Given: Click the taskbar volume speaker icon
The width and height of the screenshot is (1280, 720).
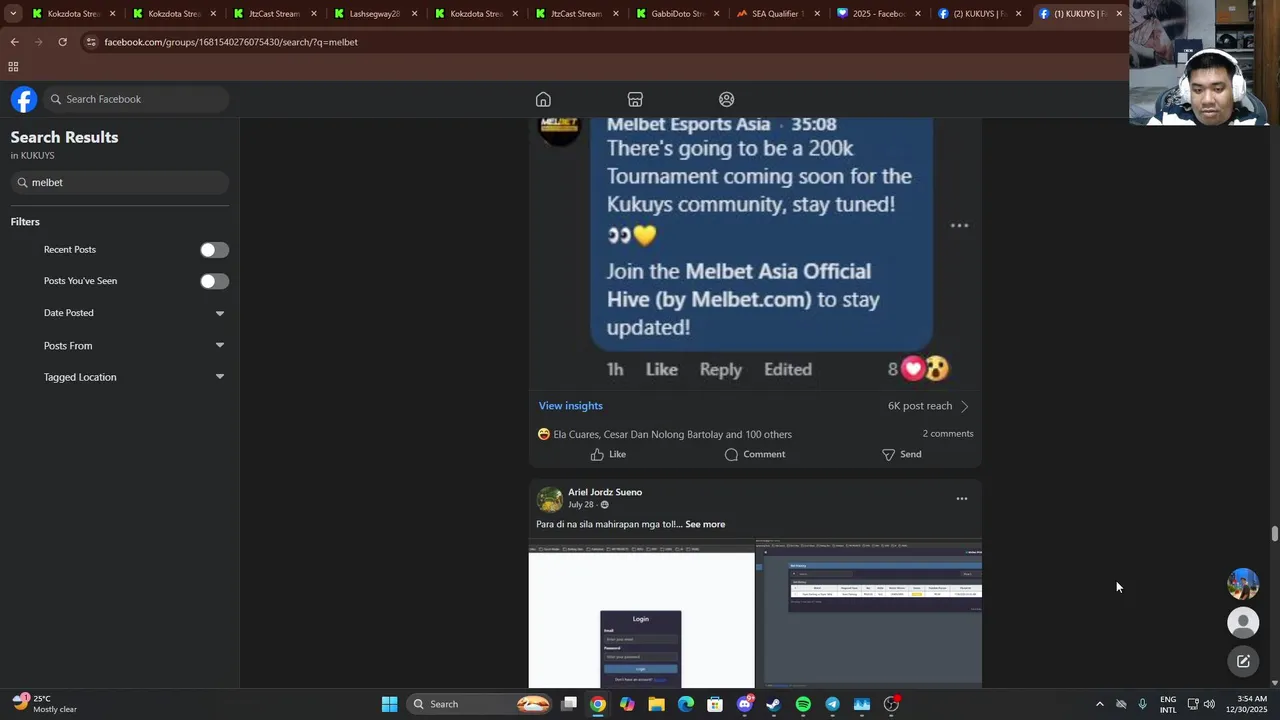Looking at the screenshot, I should 1210,704.
